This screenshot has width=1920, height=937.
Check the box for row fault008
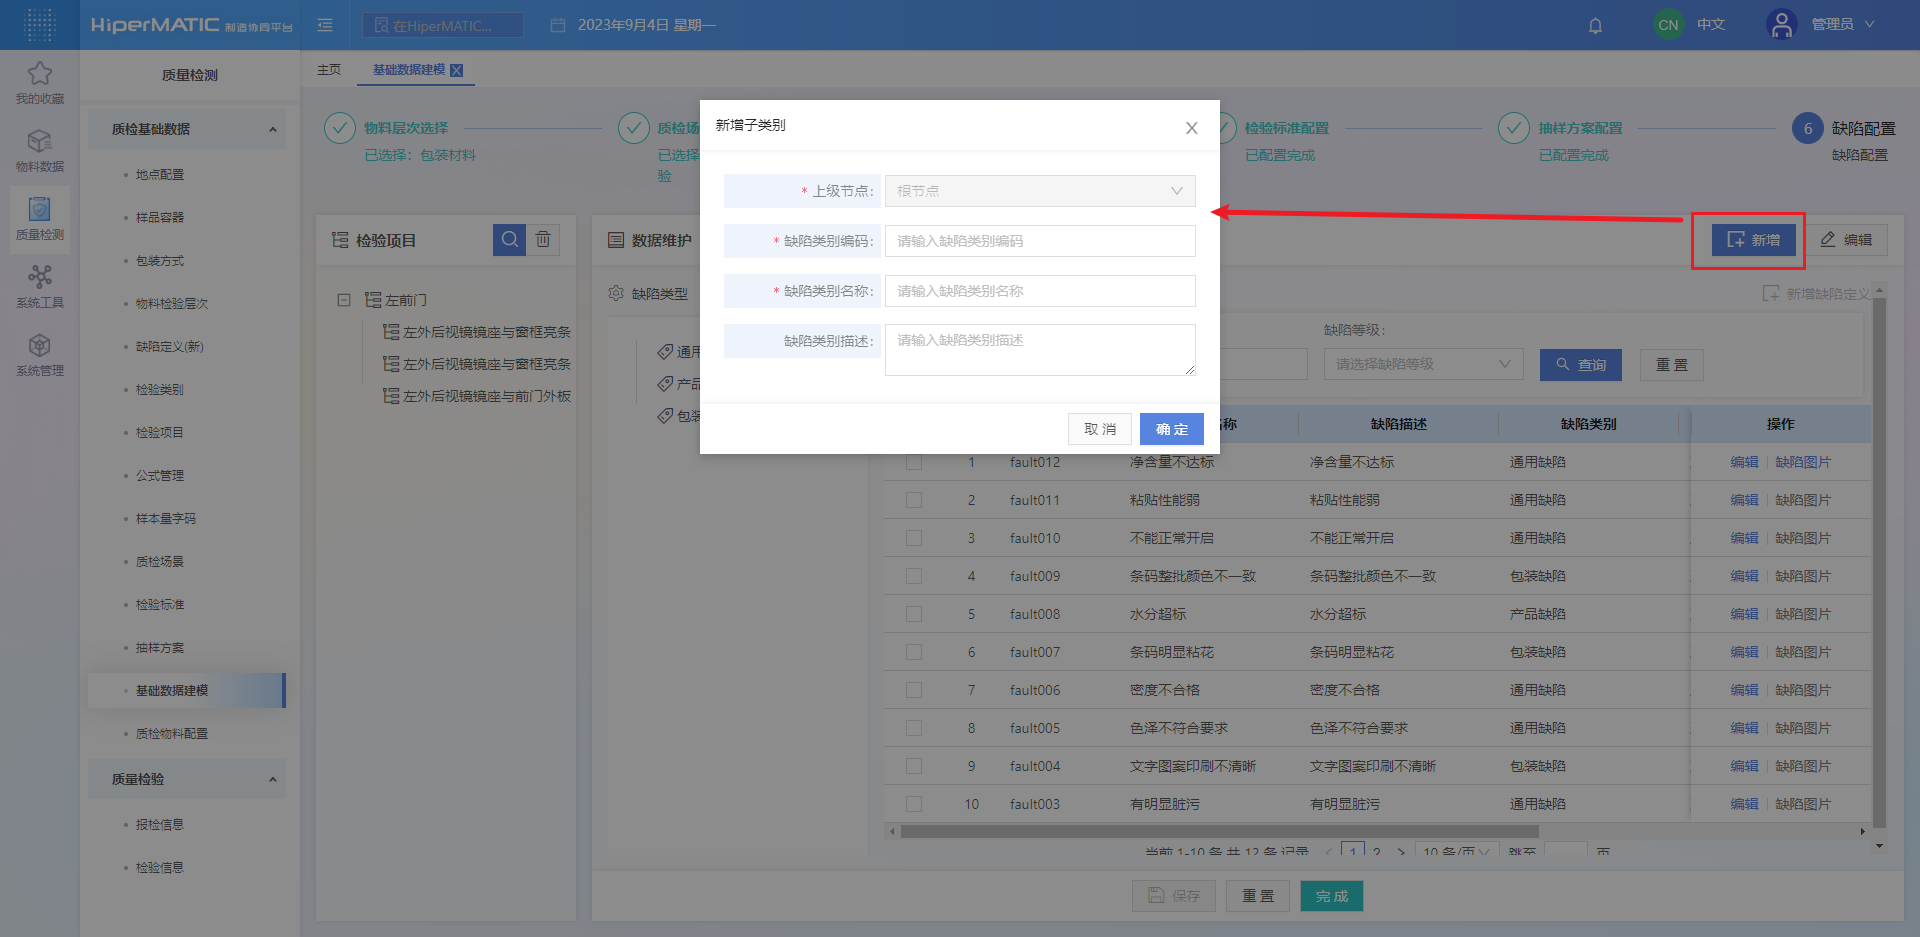click(x=914, y=614)
